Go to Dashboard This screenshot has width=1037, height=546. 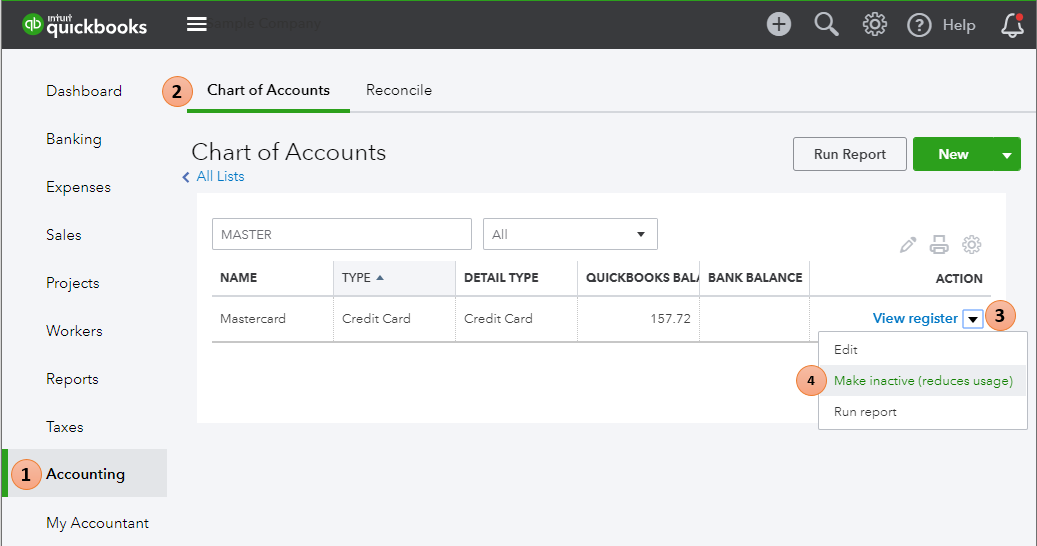[84, 91]
